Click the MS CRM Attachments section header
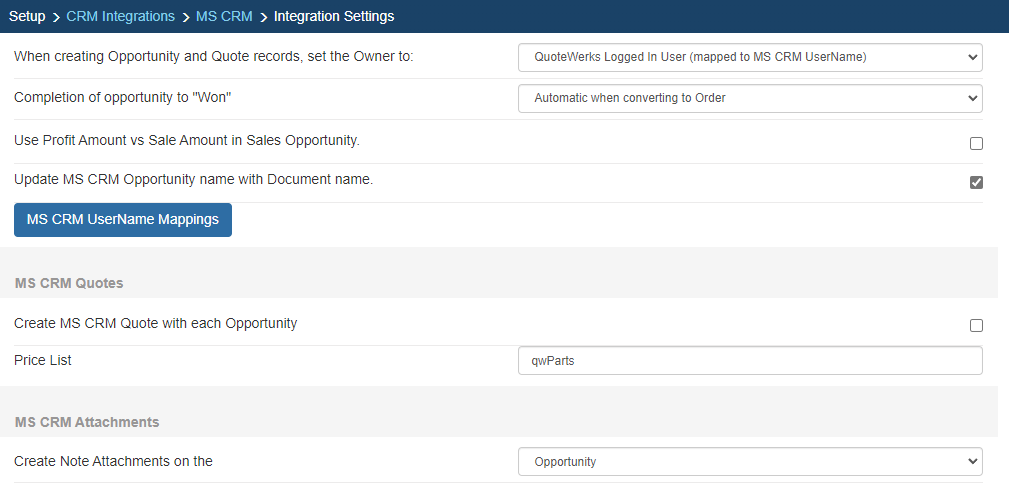1009x487 pixels. coord(87,423)
